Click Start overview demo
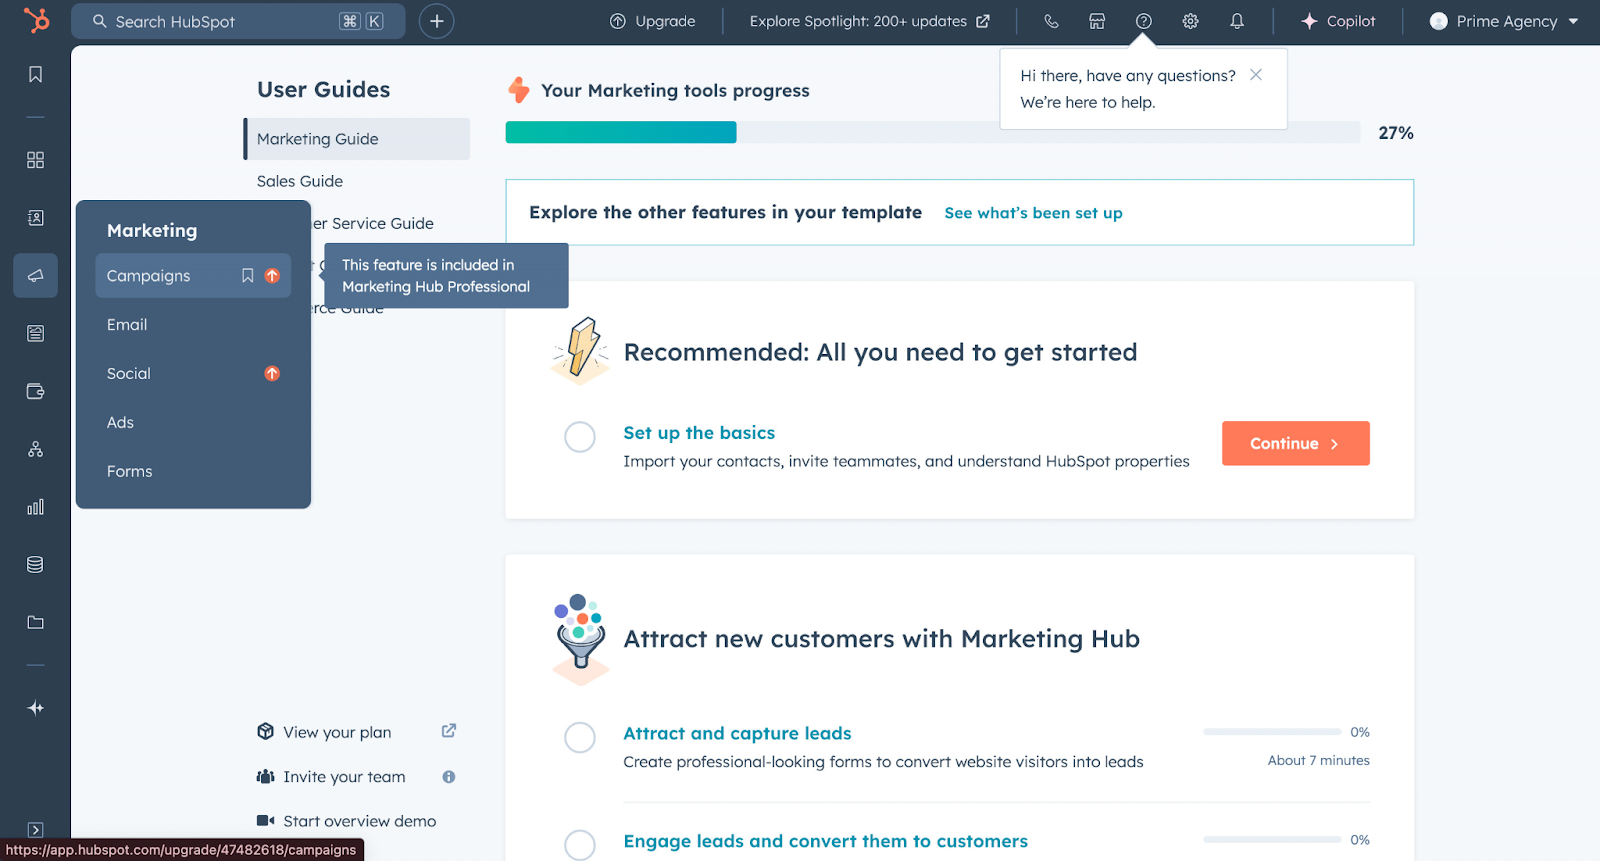 click(359, 821)
